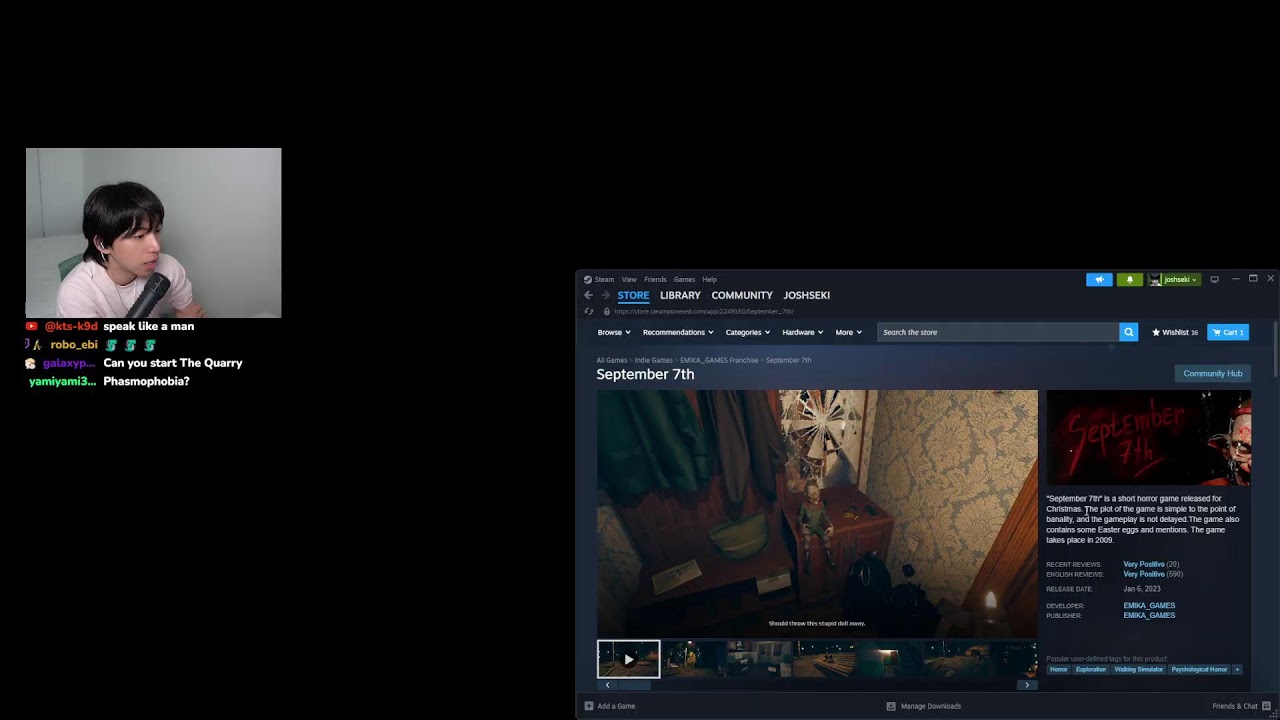The width and height of the screenshot is (1280, 720).
Task: Click the EMIKA_GAMES Franchise breadcrumb
Action: pos(719,360)
